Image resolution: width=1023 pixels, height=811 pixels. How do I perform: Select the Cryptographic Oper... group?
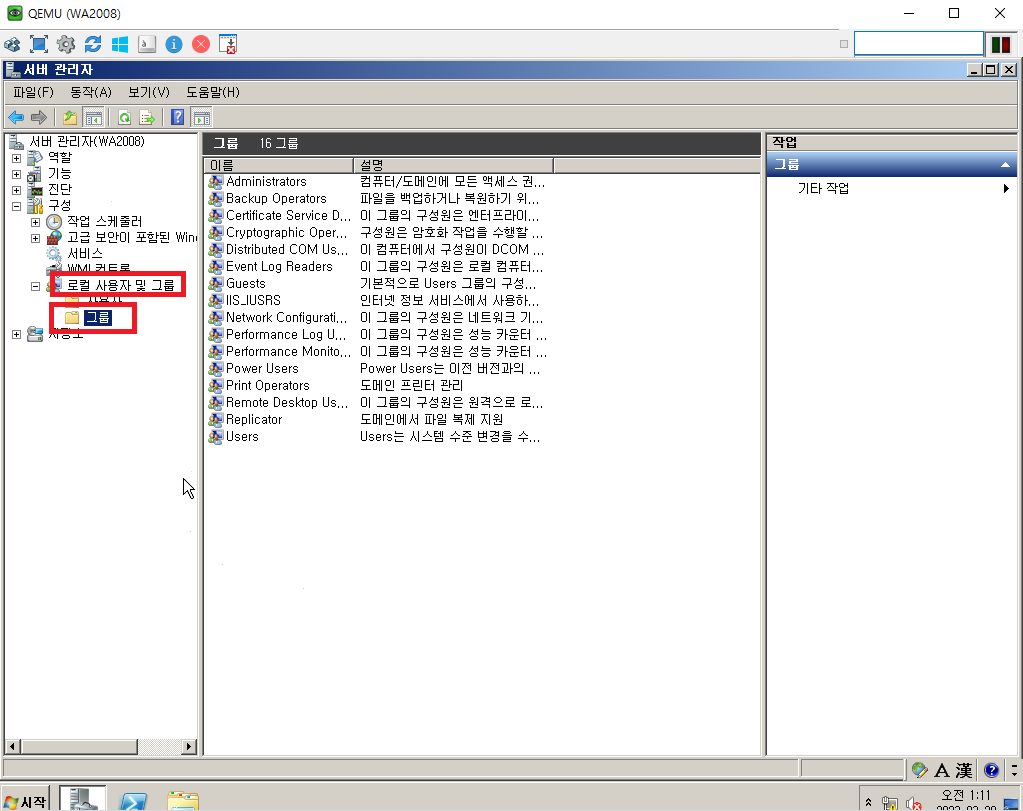click(x=286, y=232)
